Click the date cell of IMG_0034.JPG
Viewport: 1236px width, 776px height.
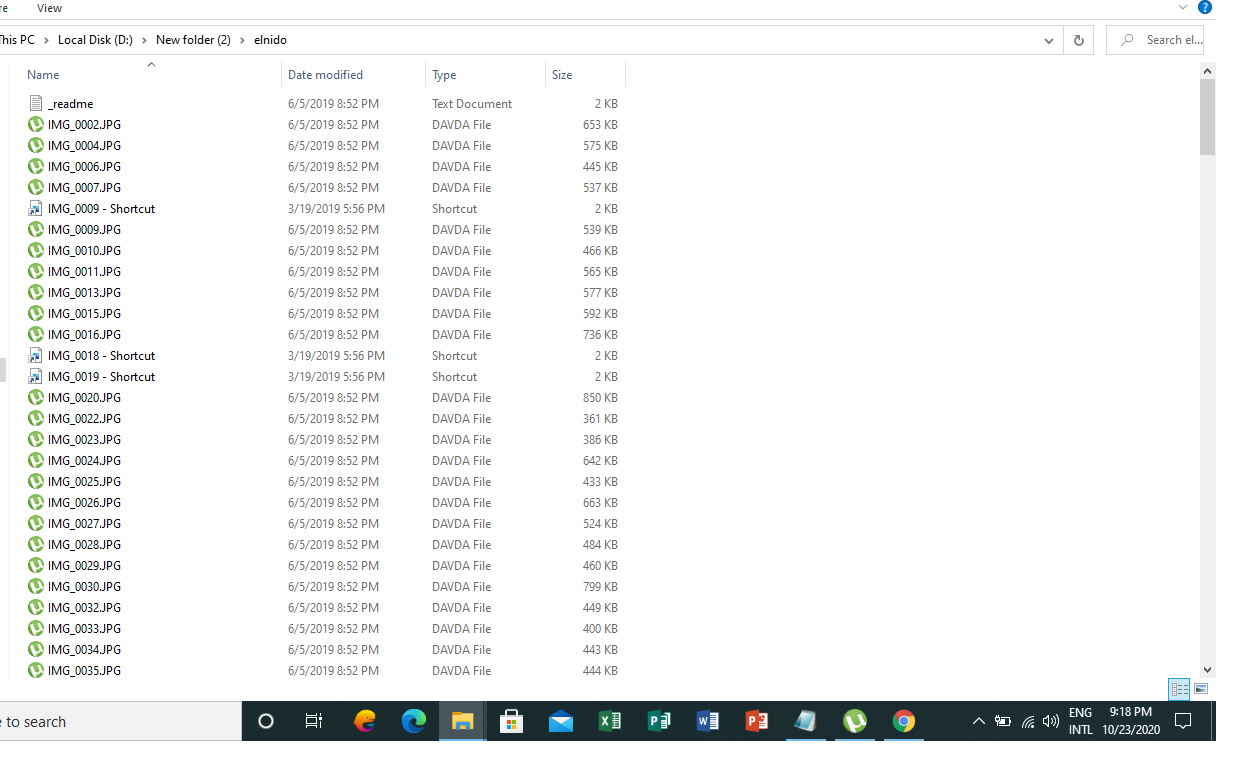coord(333,650)
